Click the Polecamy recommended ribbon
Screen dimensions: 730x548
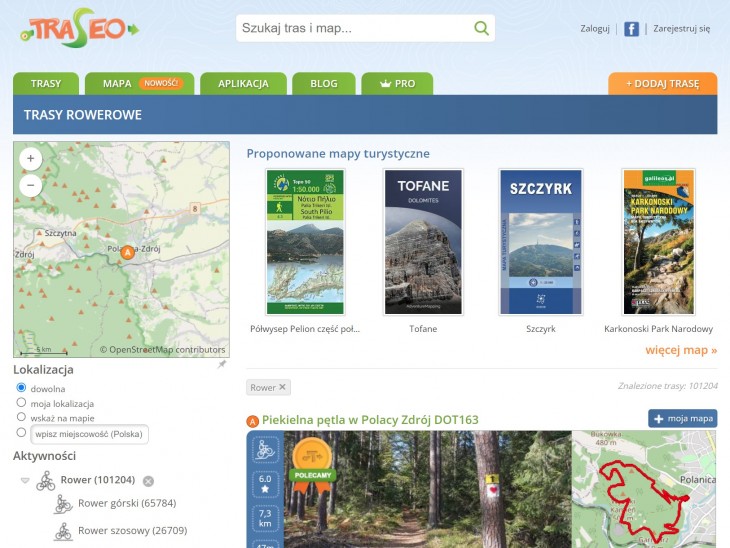[x=312, y=465]
